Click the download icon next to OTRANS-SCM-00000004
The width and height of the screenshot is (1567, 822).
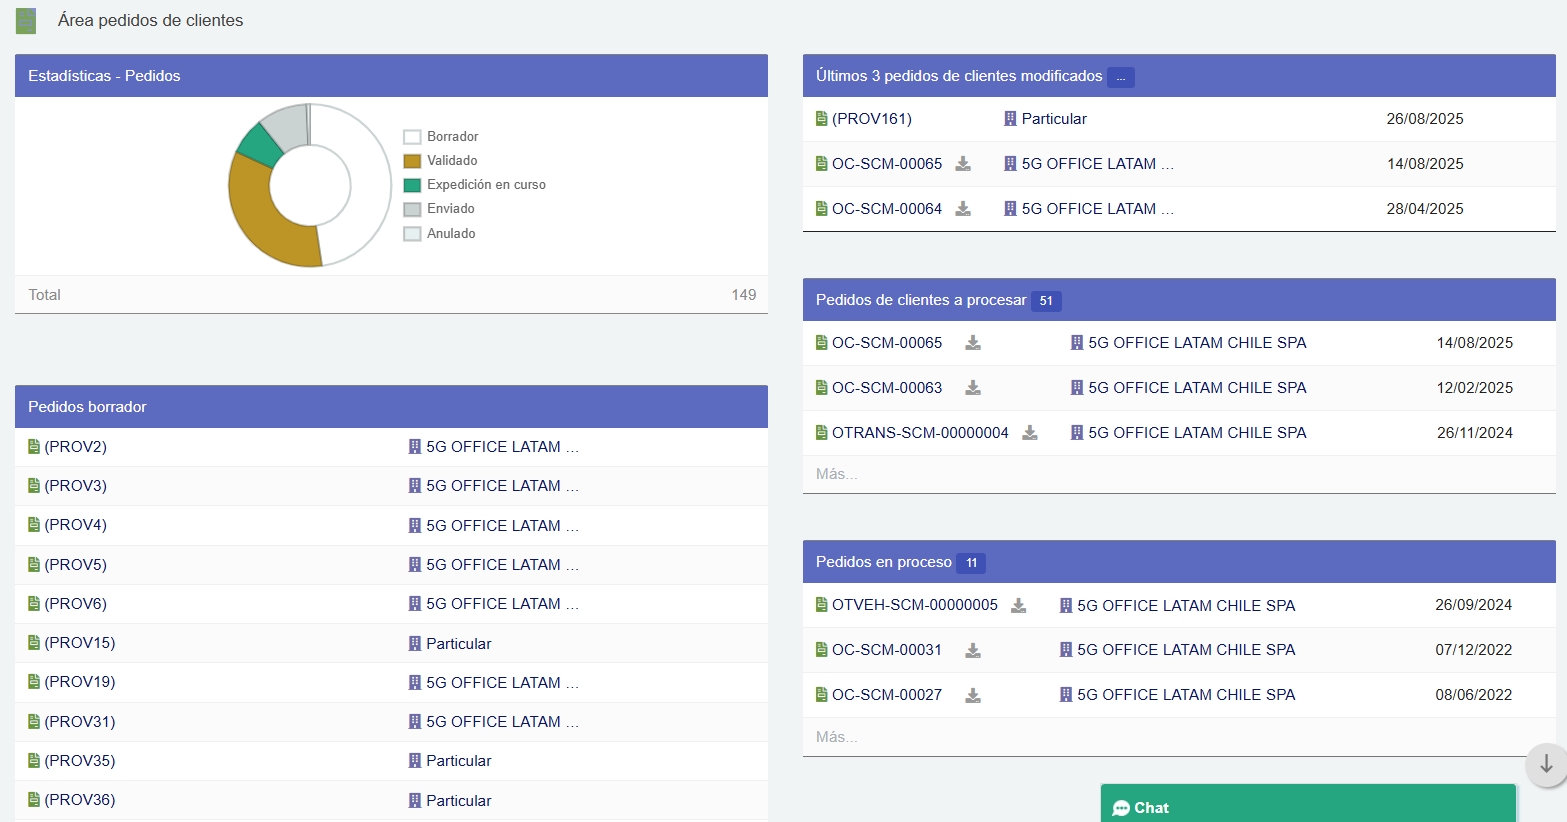pos(1030,432)
